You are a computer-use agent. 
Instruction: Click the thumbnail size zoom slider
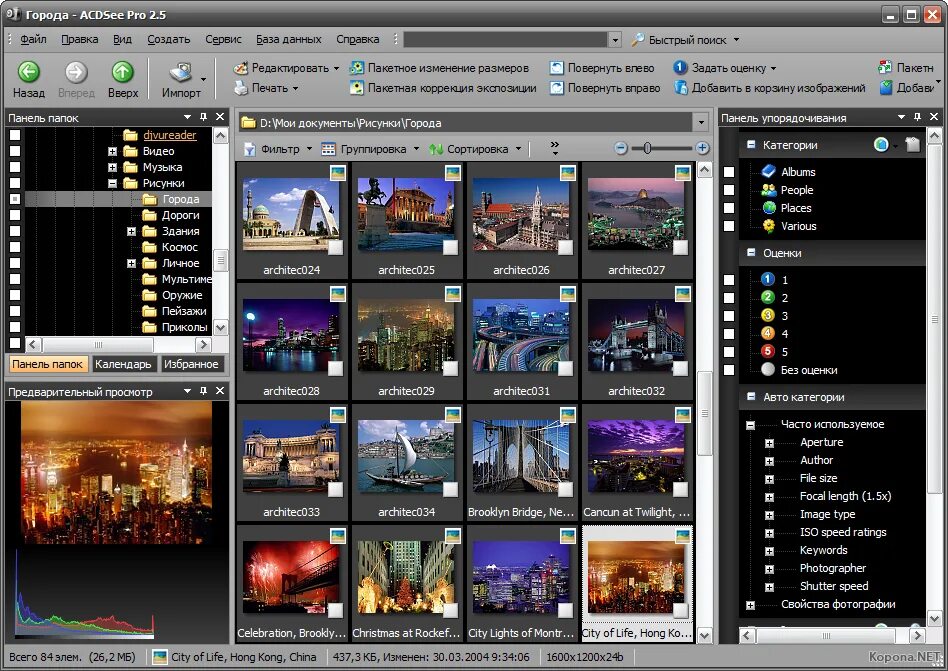click(662, 148)
